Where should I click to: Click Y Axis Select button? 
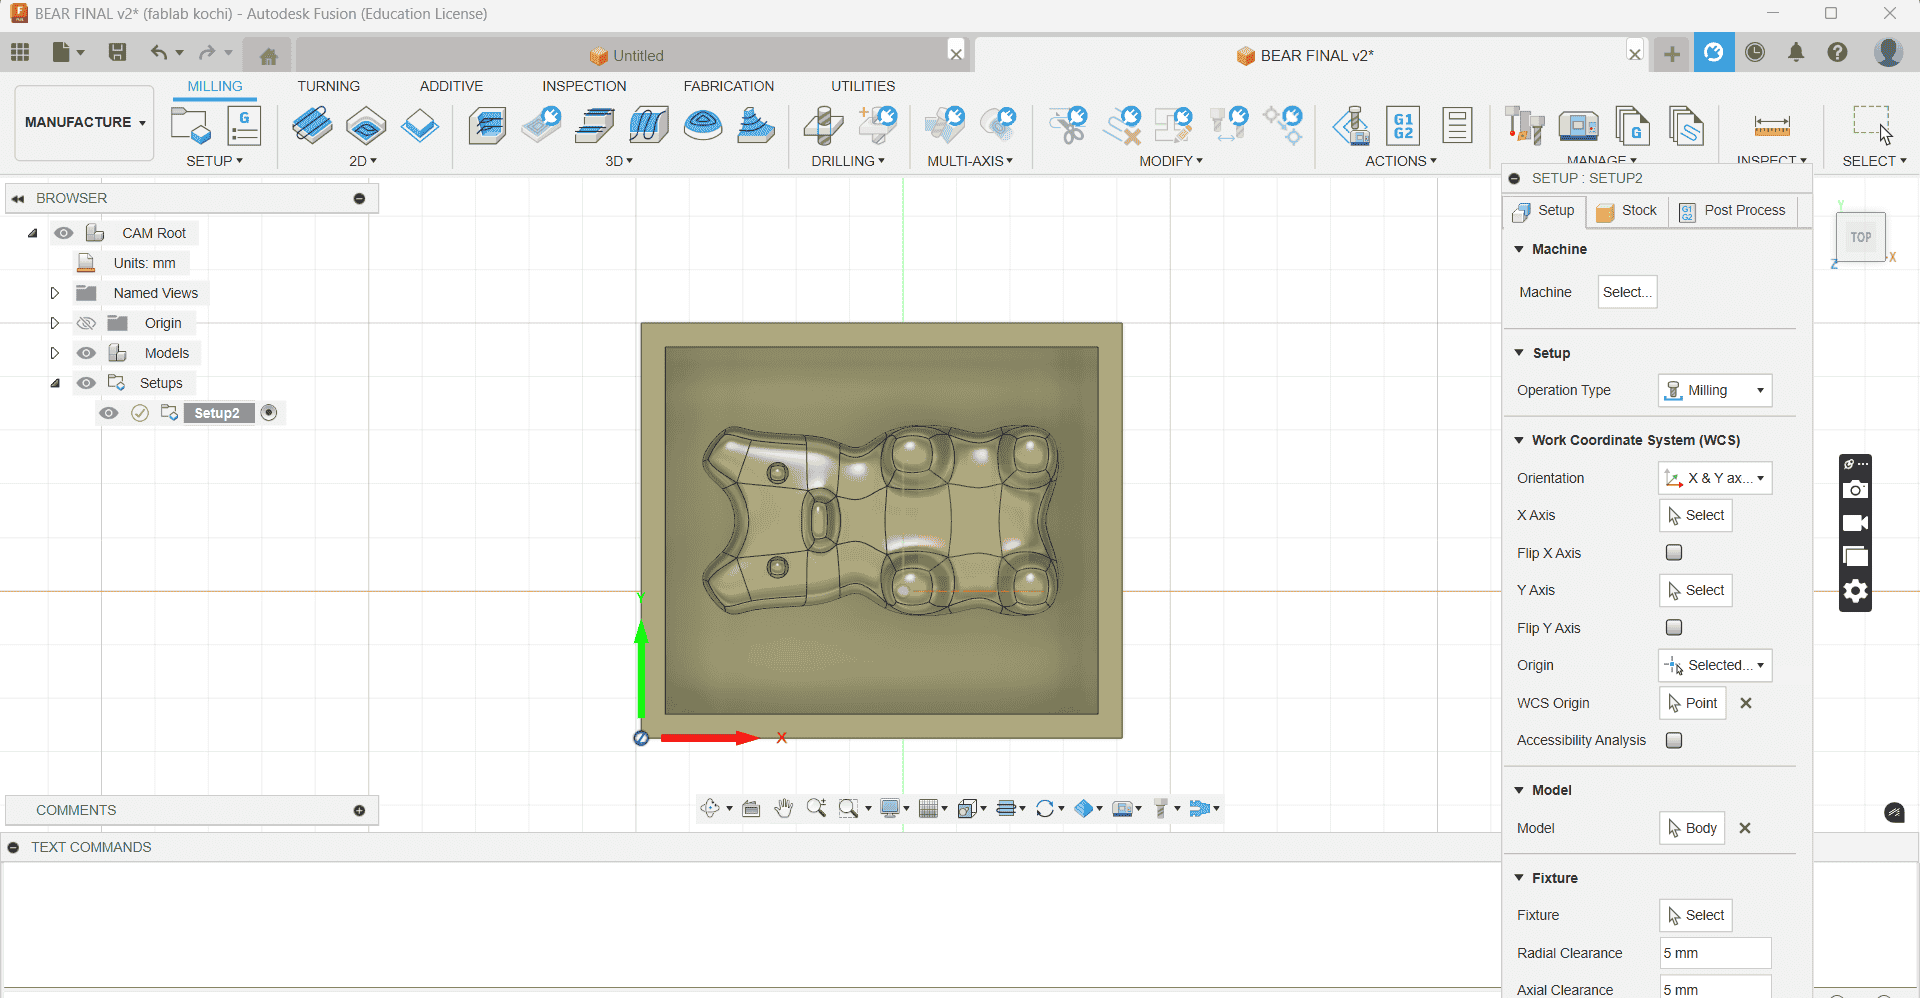pos(1696,590)
